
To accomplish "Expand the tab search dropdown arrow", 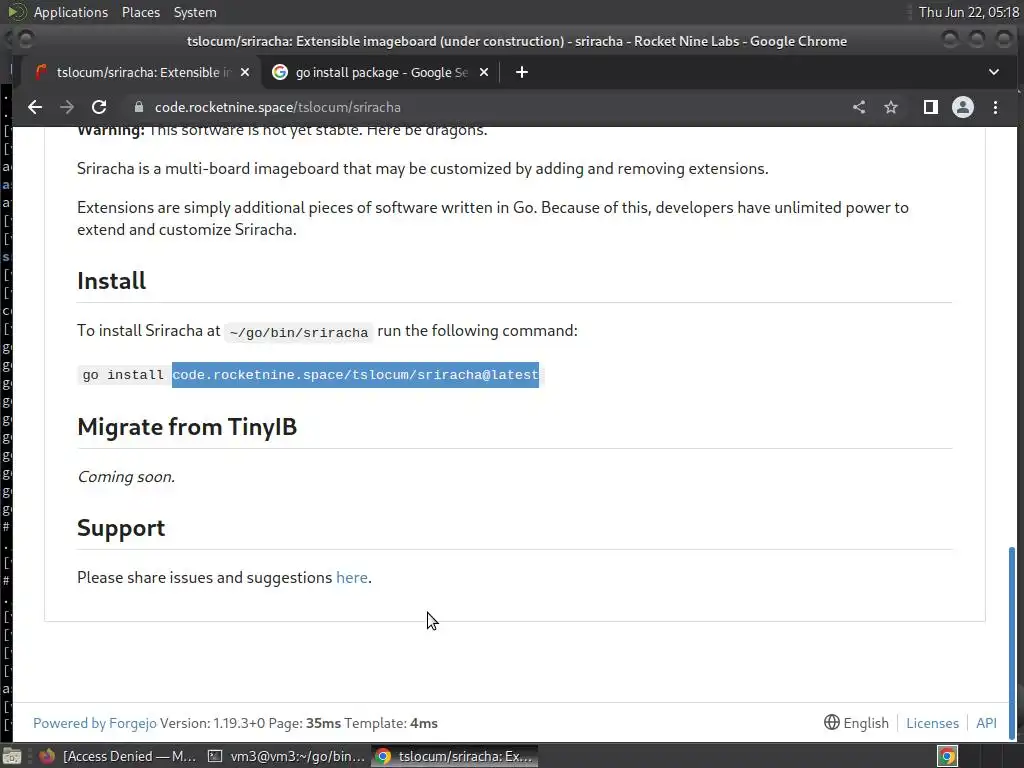I will click(x=993, y=72).
